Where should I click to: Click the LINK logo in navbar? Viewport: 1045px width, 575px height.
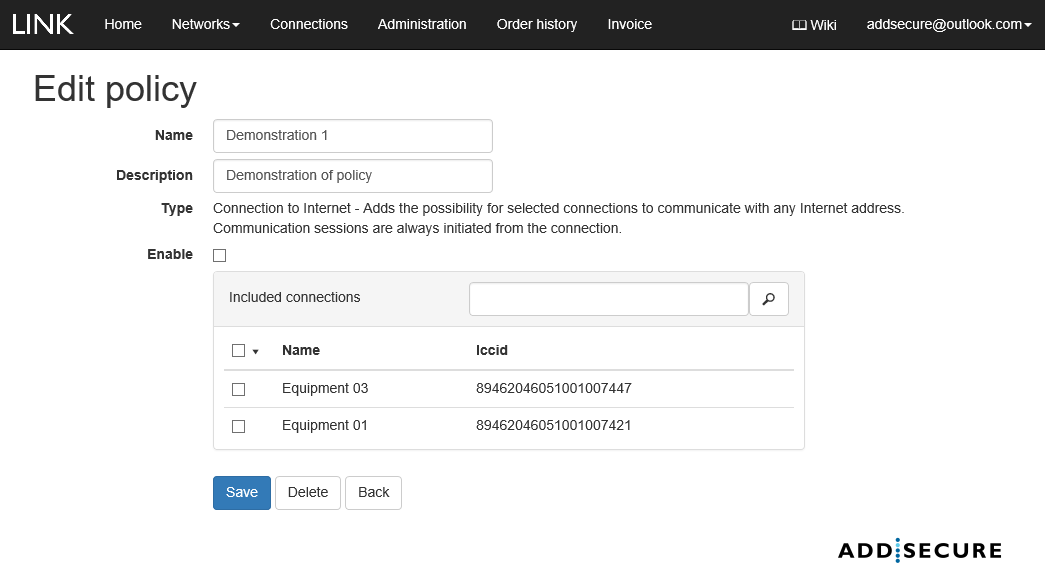pyautogui.click(x=43, y=24)
